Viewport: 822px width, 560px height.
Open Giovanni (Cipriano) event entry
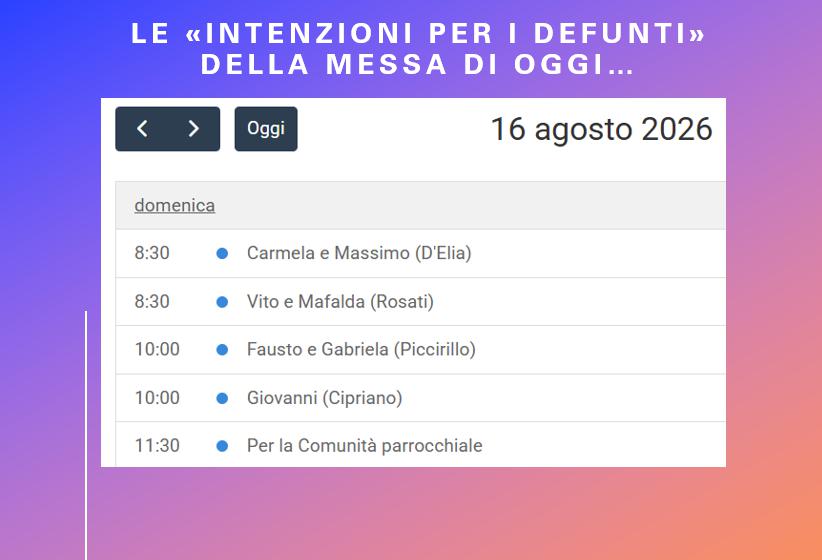point(325,398)
